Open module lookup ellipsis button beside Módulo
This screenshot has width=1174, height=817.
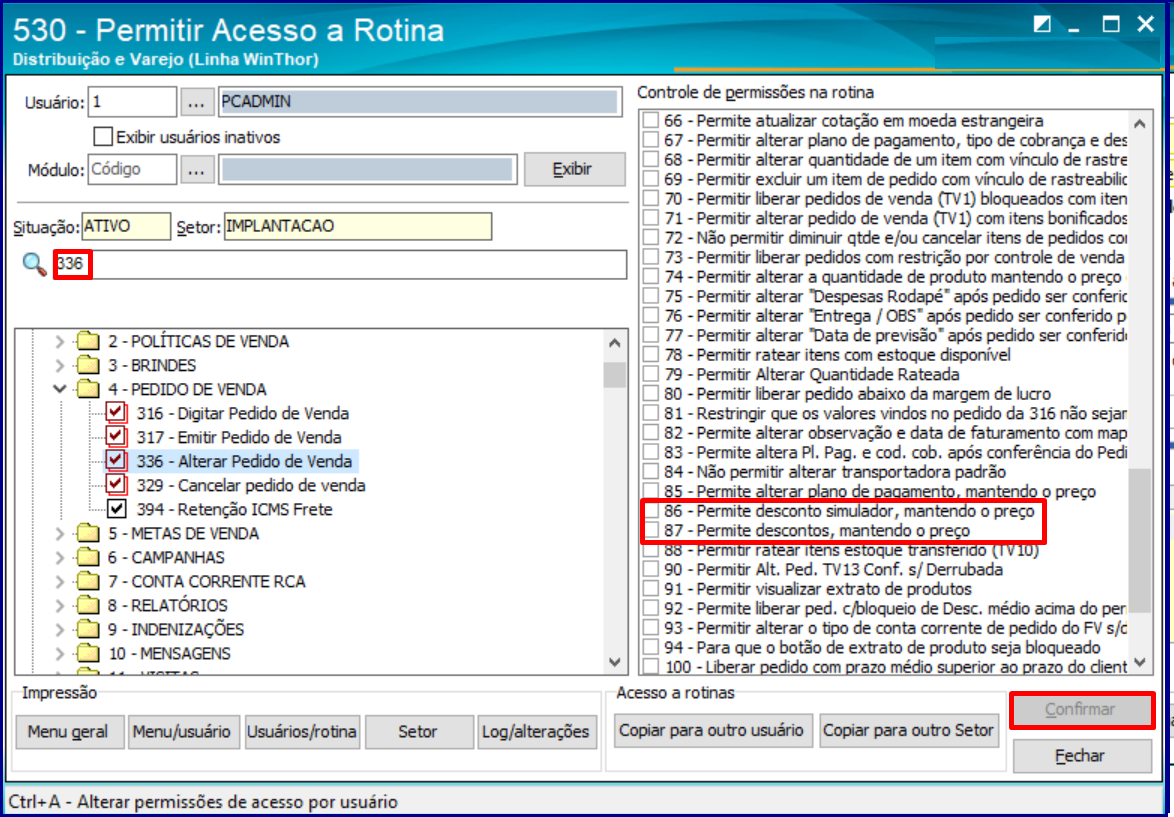(197, 169)
